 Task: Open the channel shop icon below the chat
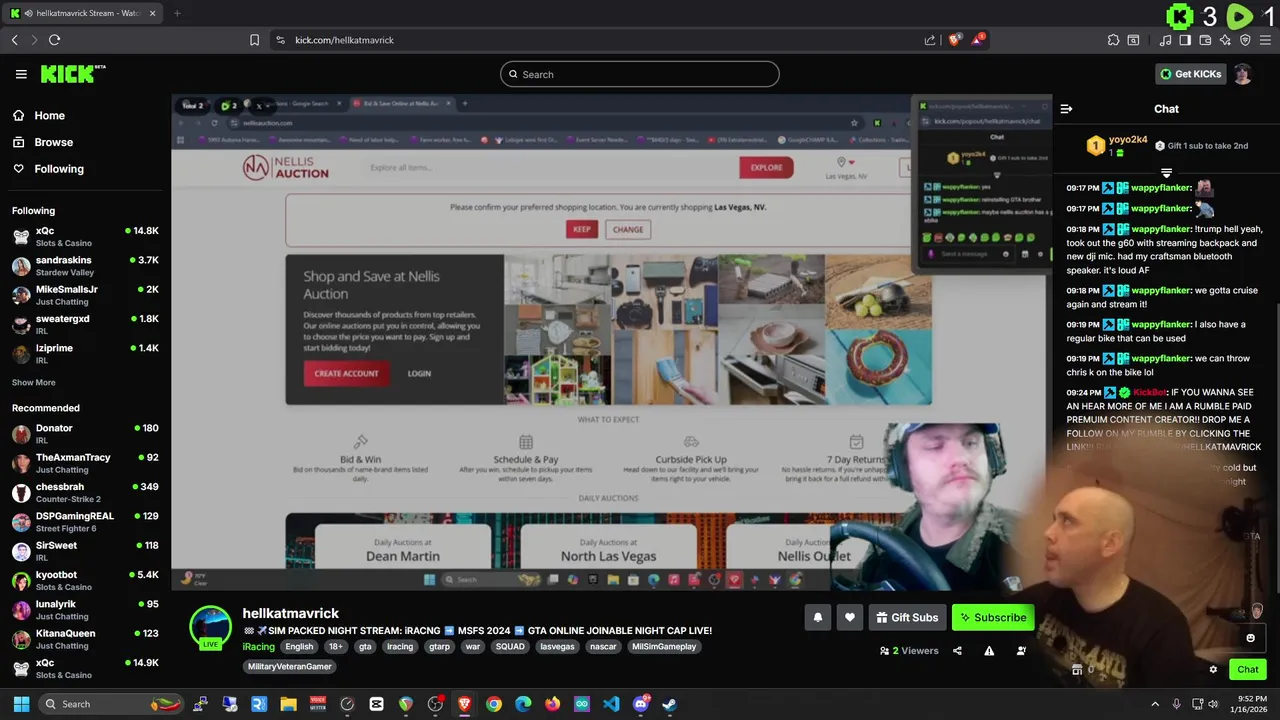tap(1077, 670)
